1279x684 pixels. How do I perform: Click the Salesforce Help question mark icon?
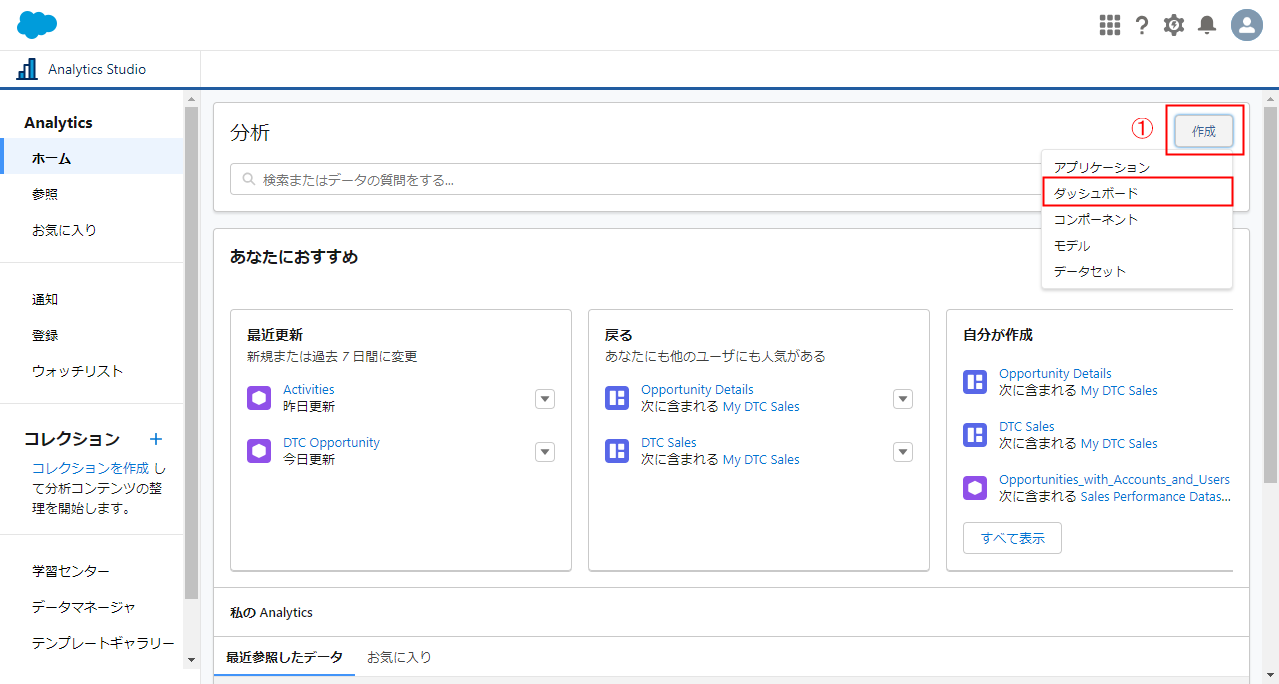pos(1141,25)
